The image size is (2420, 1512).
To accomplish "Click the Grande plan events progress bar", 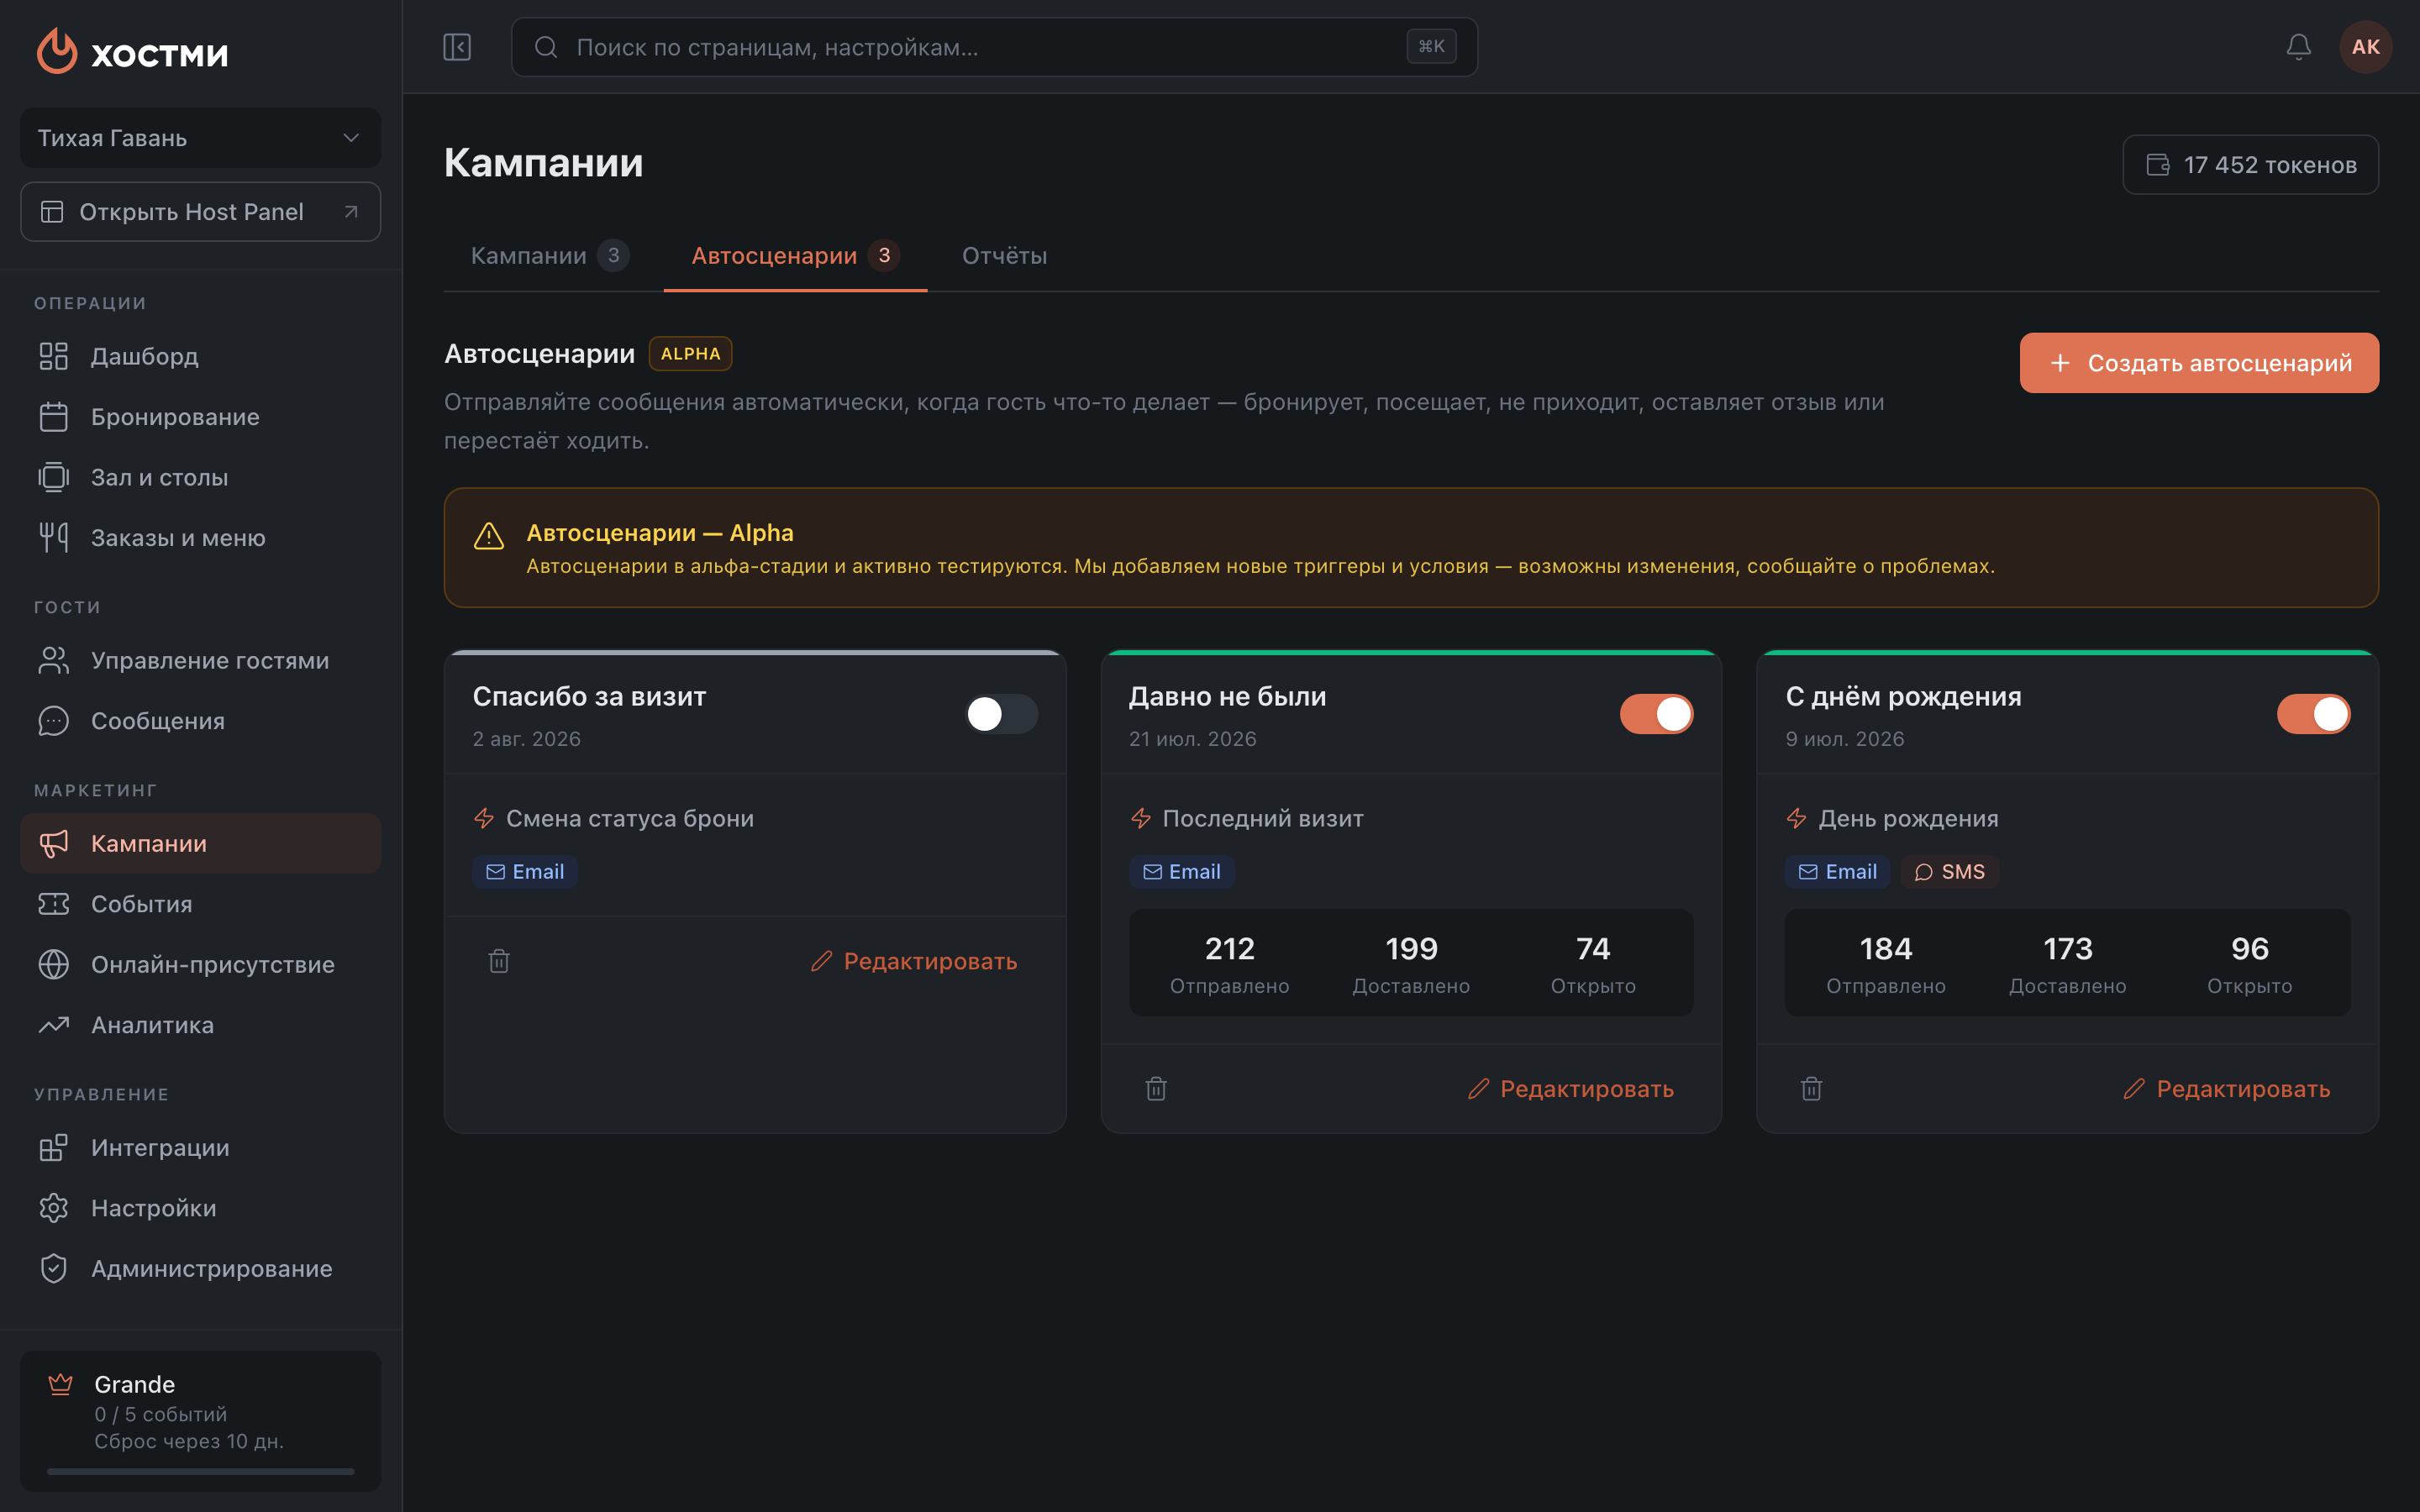I will click(200, 1471).
